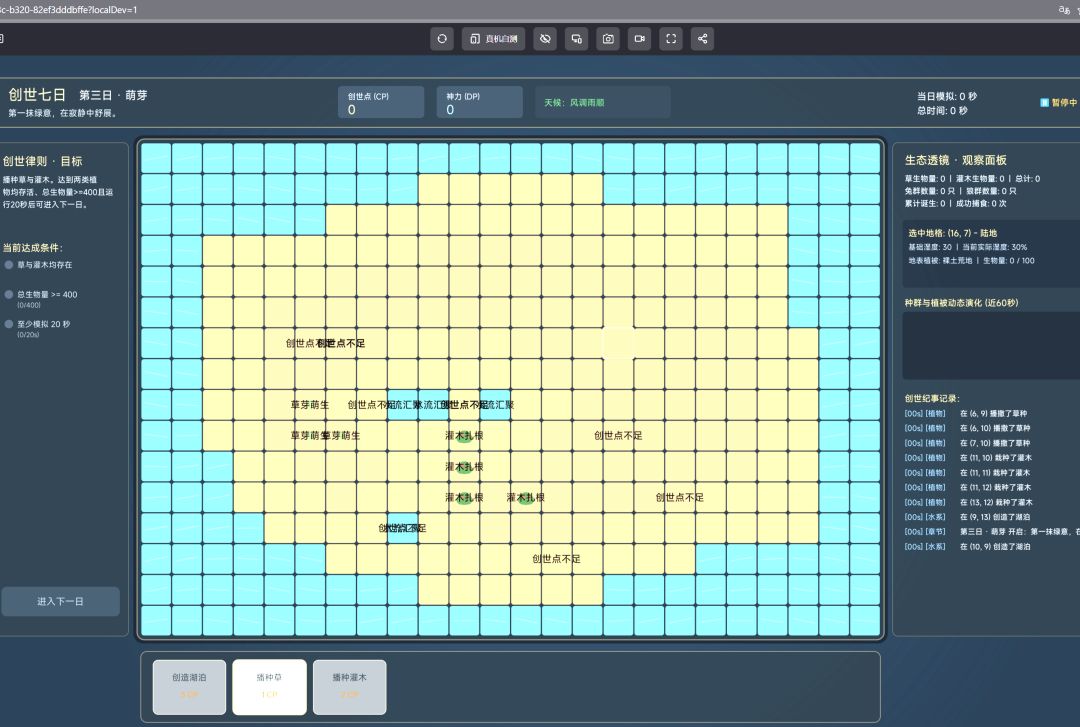Click the 创世律则 · 目标 heading
Image resolution: width=1080 pixels, height=727 pixels.
click(43, 161)
